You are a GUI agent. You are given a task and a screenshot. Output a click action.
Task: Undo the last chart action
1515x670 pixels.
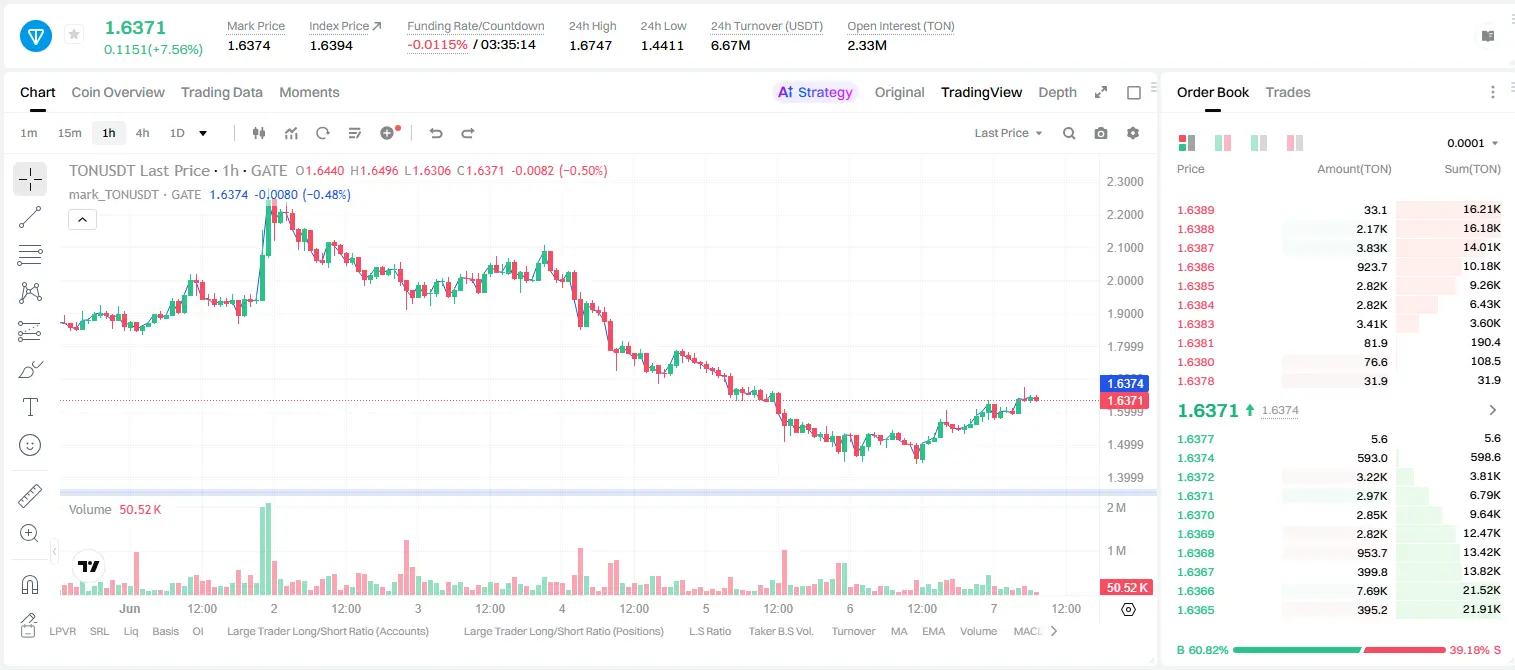435,133
